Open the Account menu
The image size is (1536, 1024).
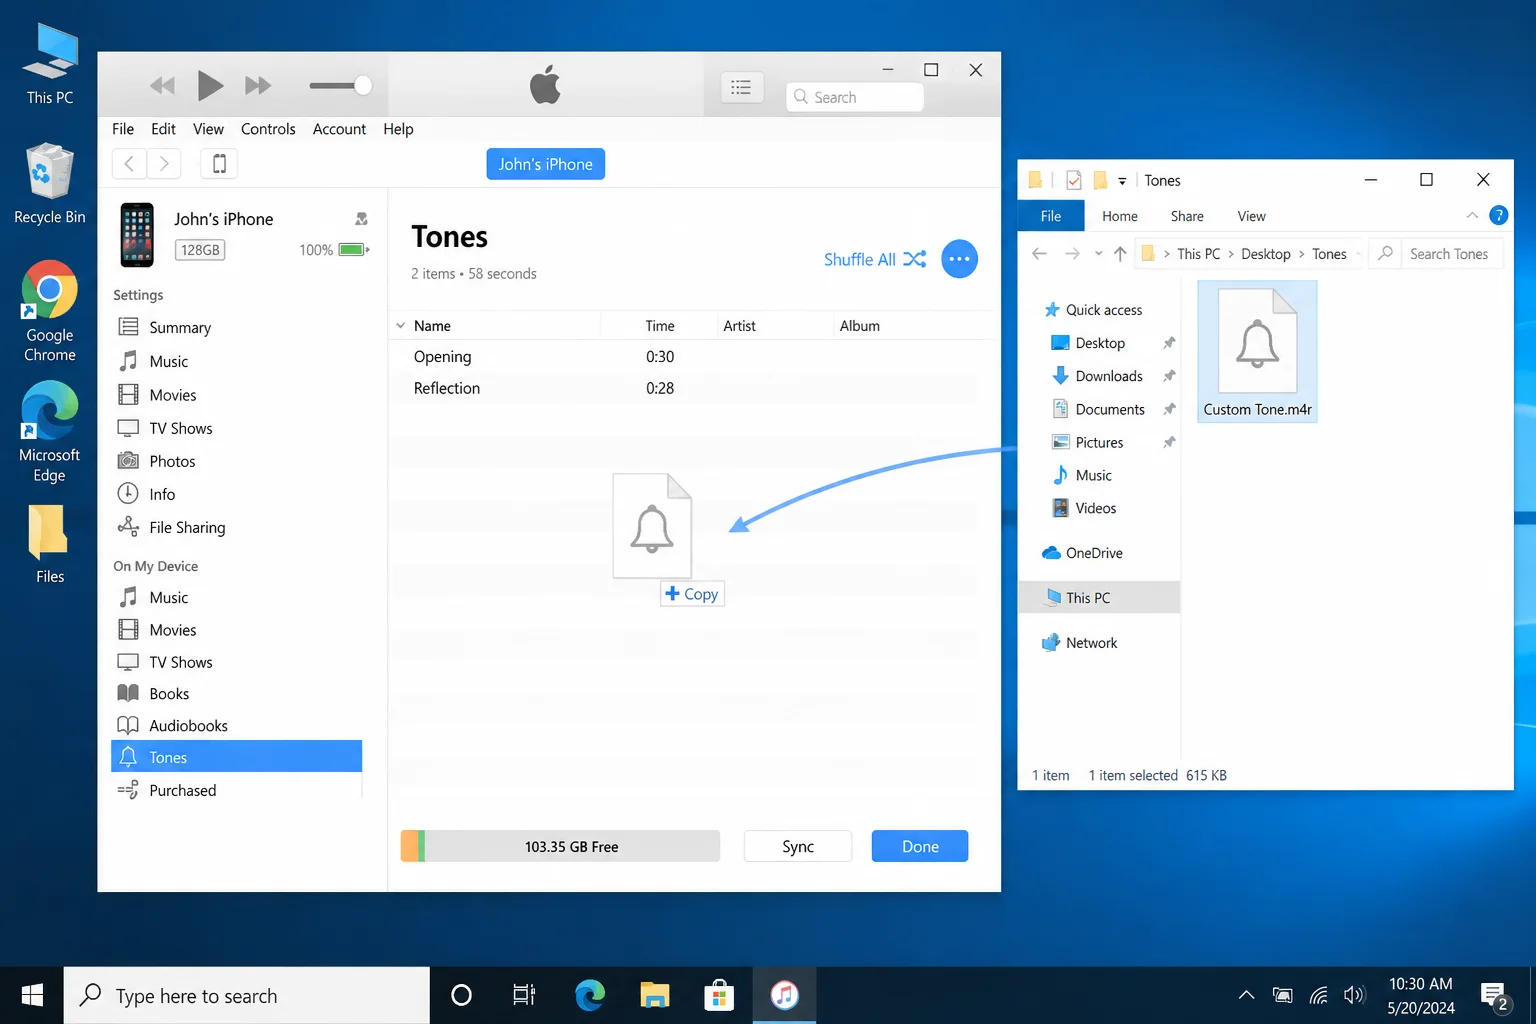pyautogui.click(x=339, y=129)
